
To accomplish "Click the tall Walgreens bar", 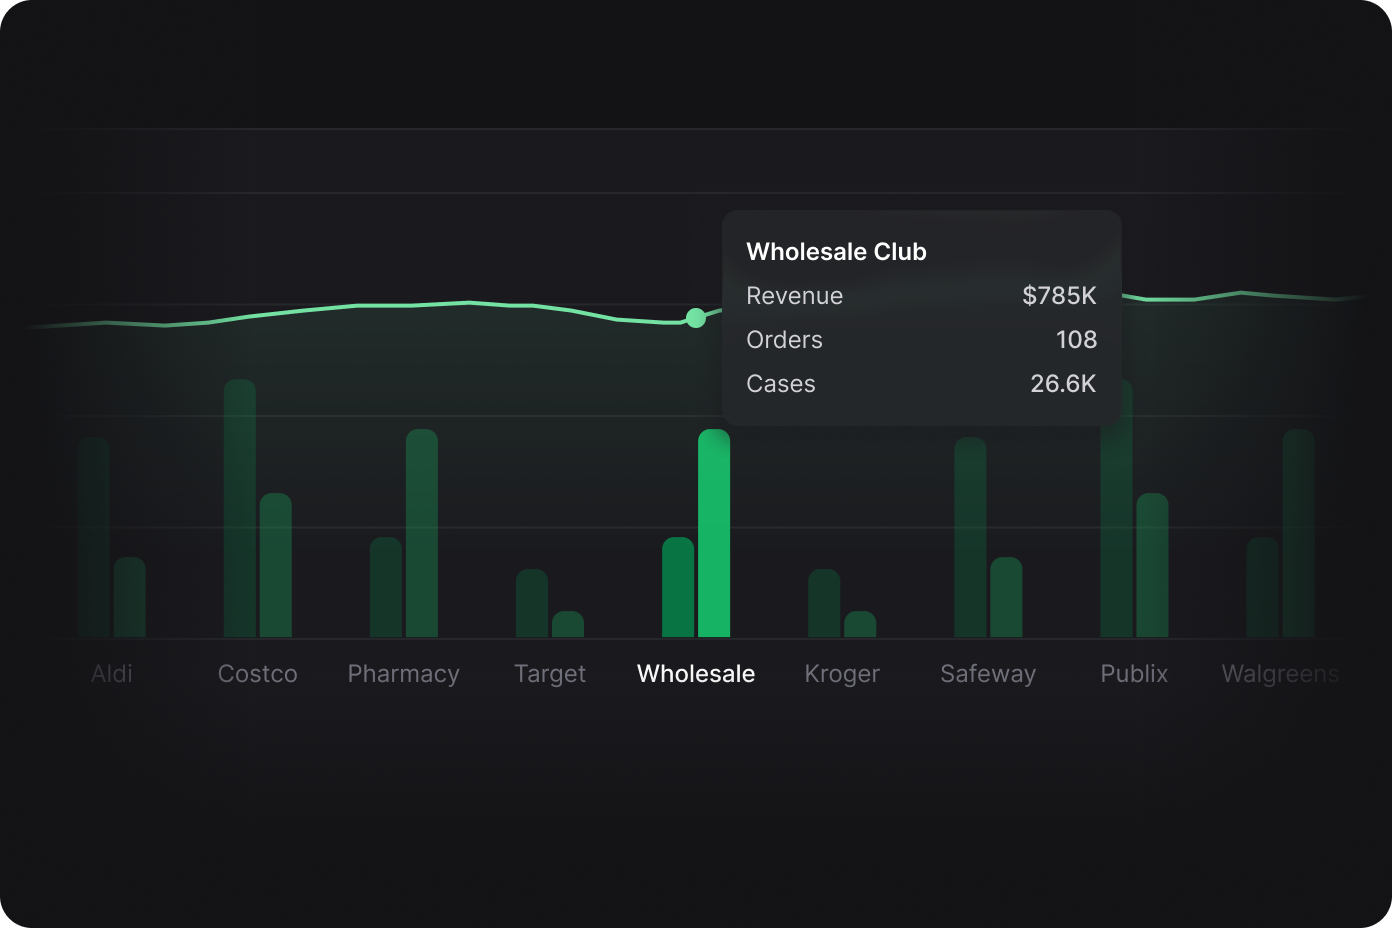I will (1298, 533).
